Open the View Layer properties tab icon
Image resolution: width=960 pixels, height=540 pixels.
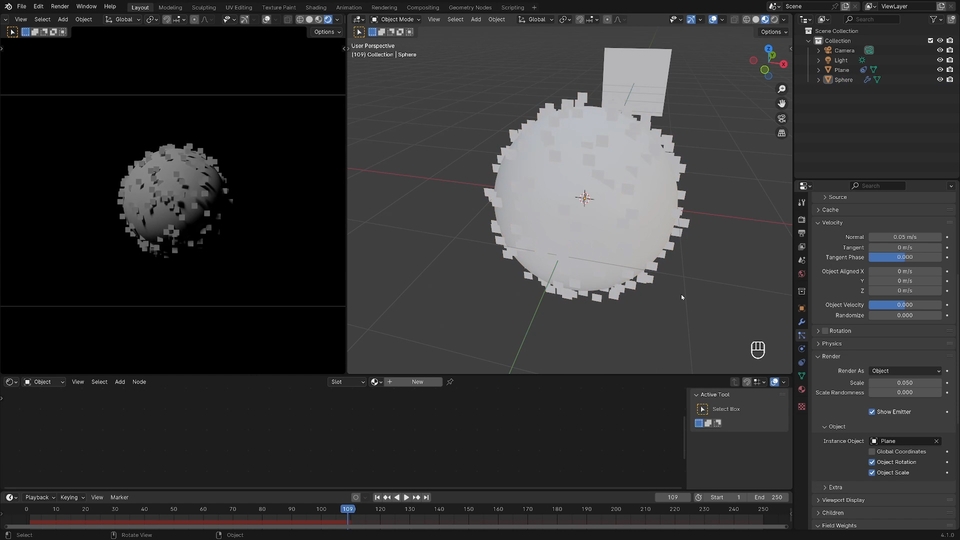click(801, 247)
